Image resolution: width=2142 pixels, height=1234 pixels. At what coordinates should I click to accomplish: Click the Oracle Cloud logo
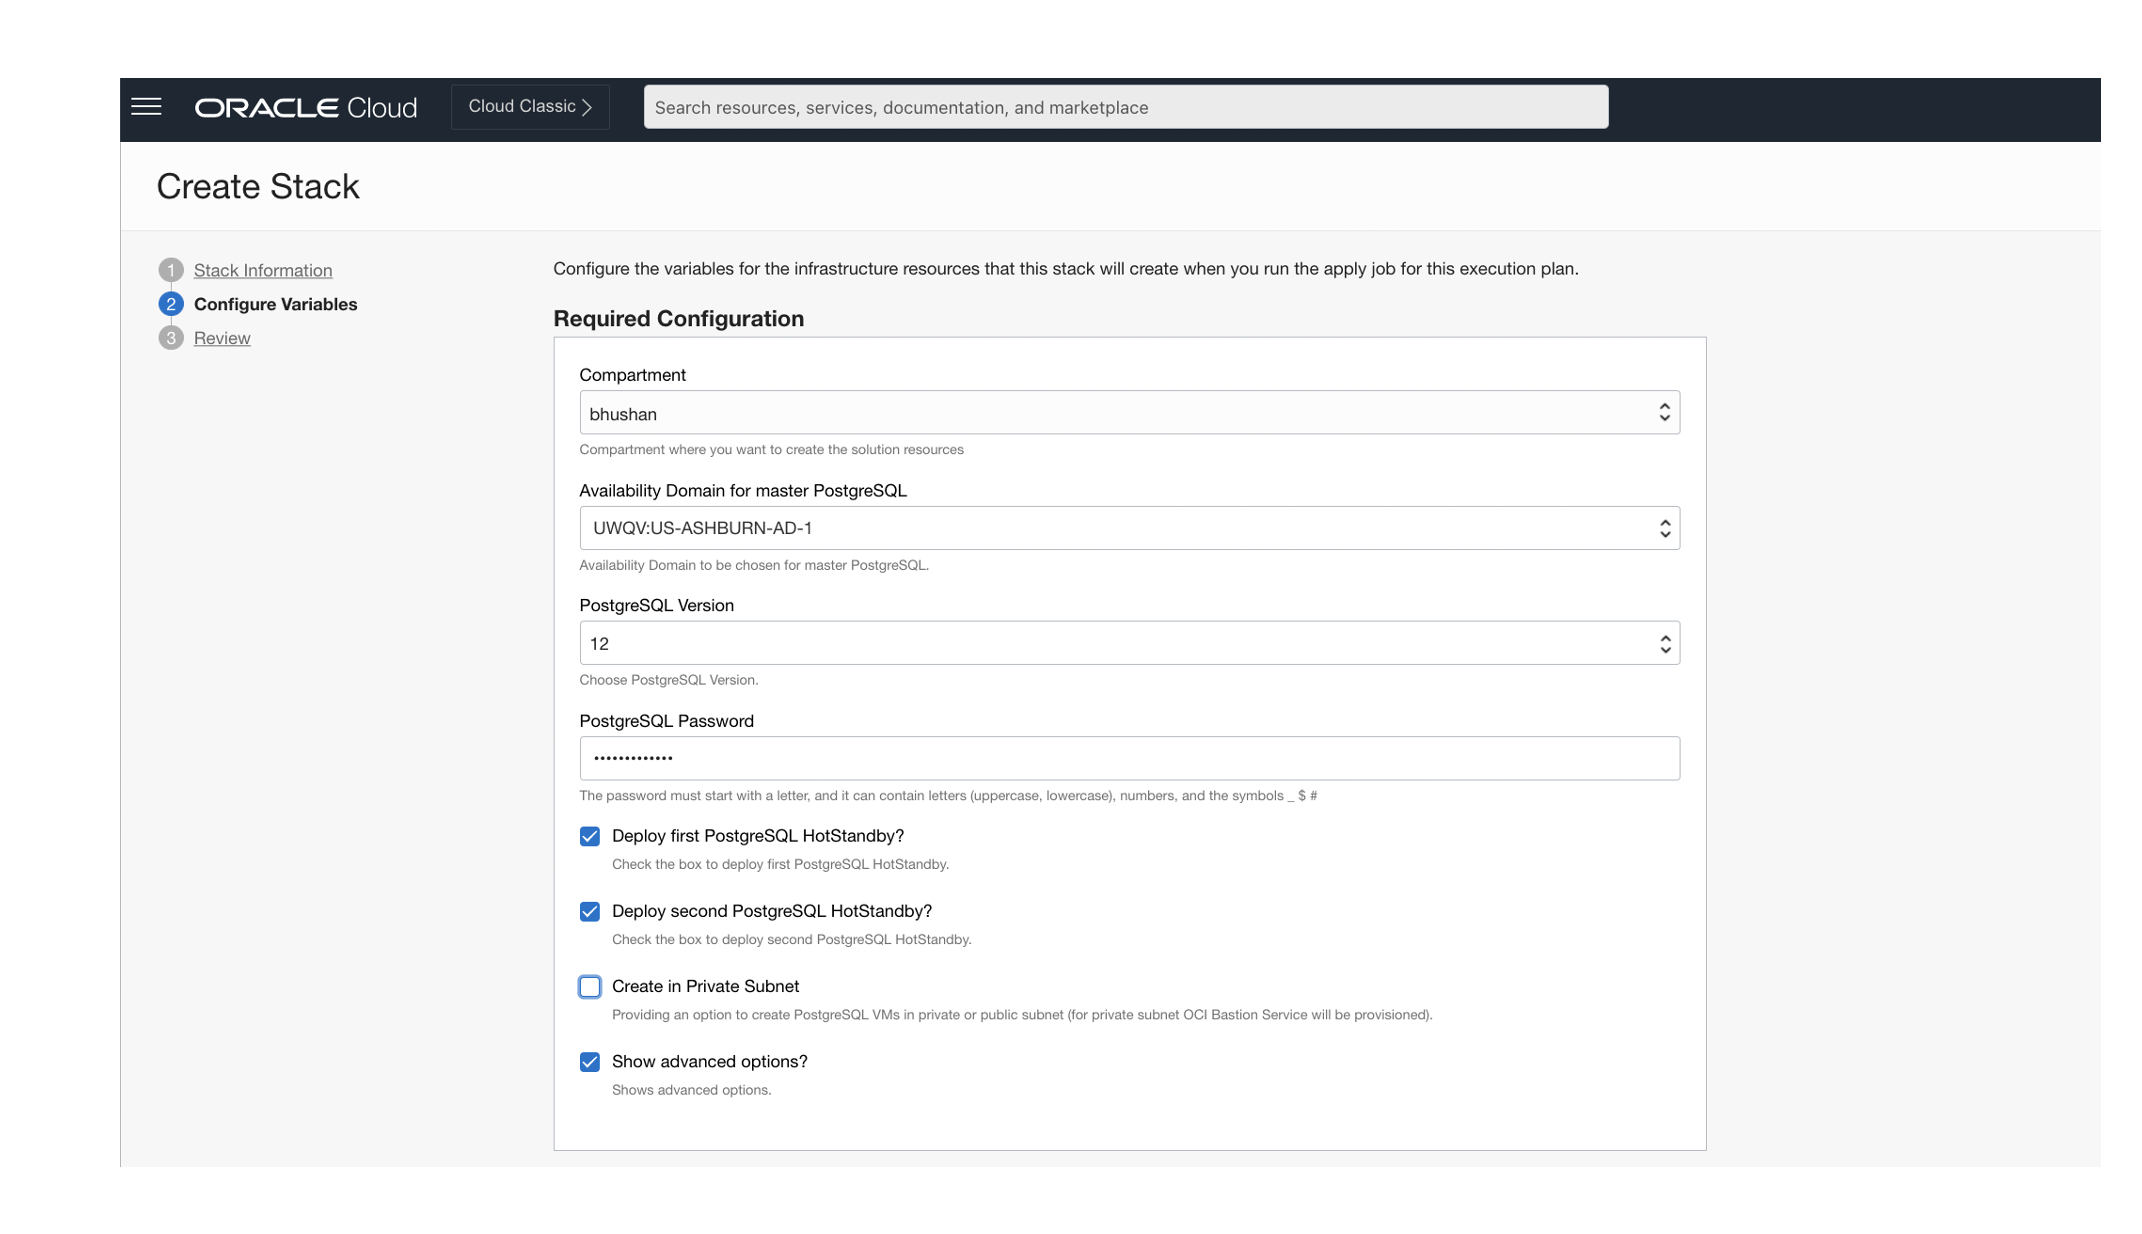(x=305, y=107)
